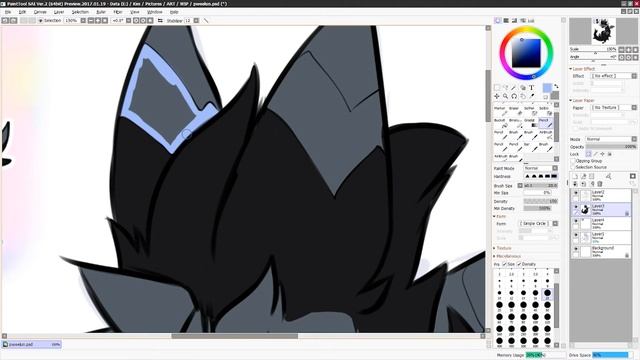Toggle visibility of Layer3

(x=576, y=207)
